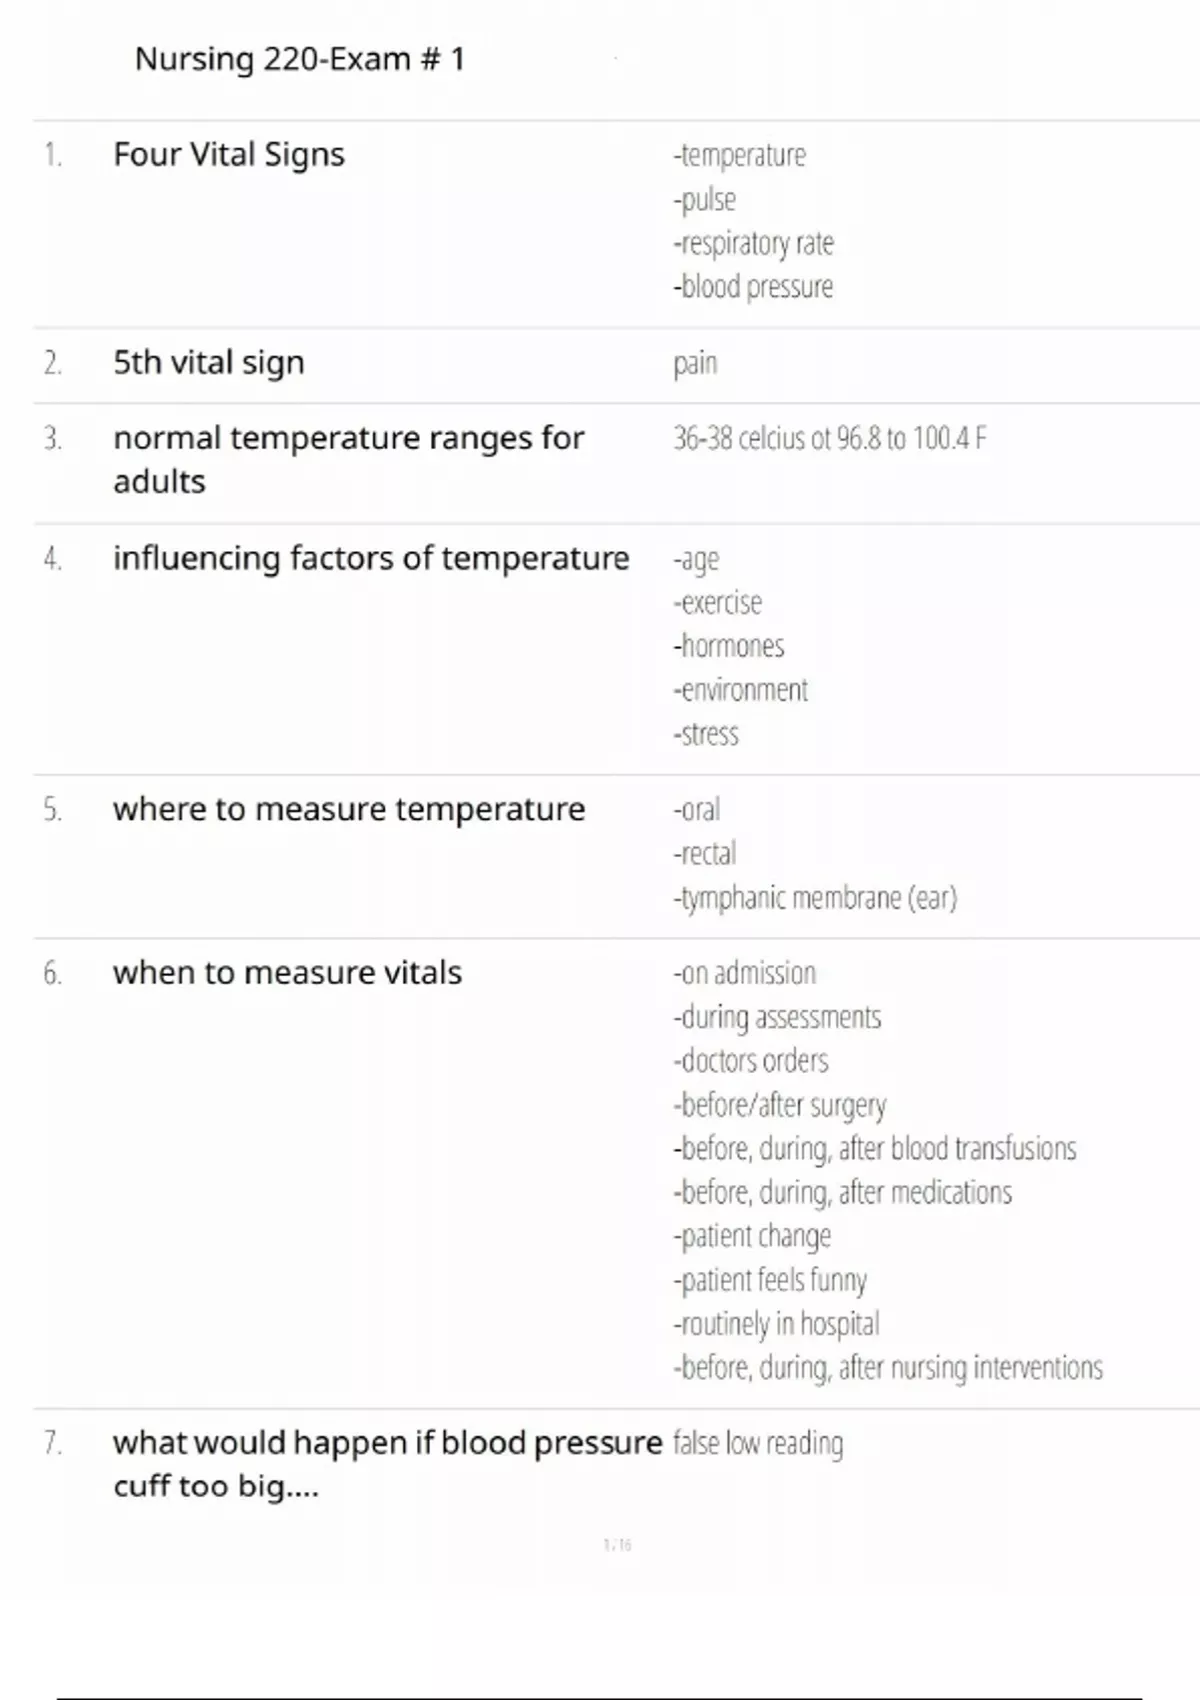
Task: Click the '-environment' list entry
Action: pos(741,690)
